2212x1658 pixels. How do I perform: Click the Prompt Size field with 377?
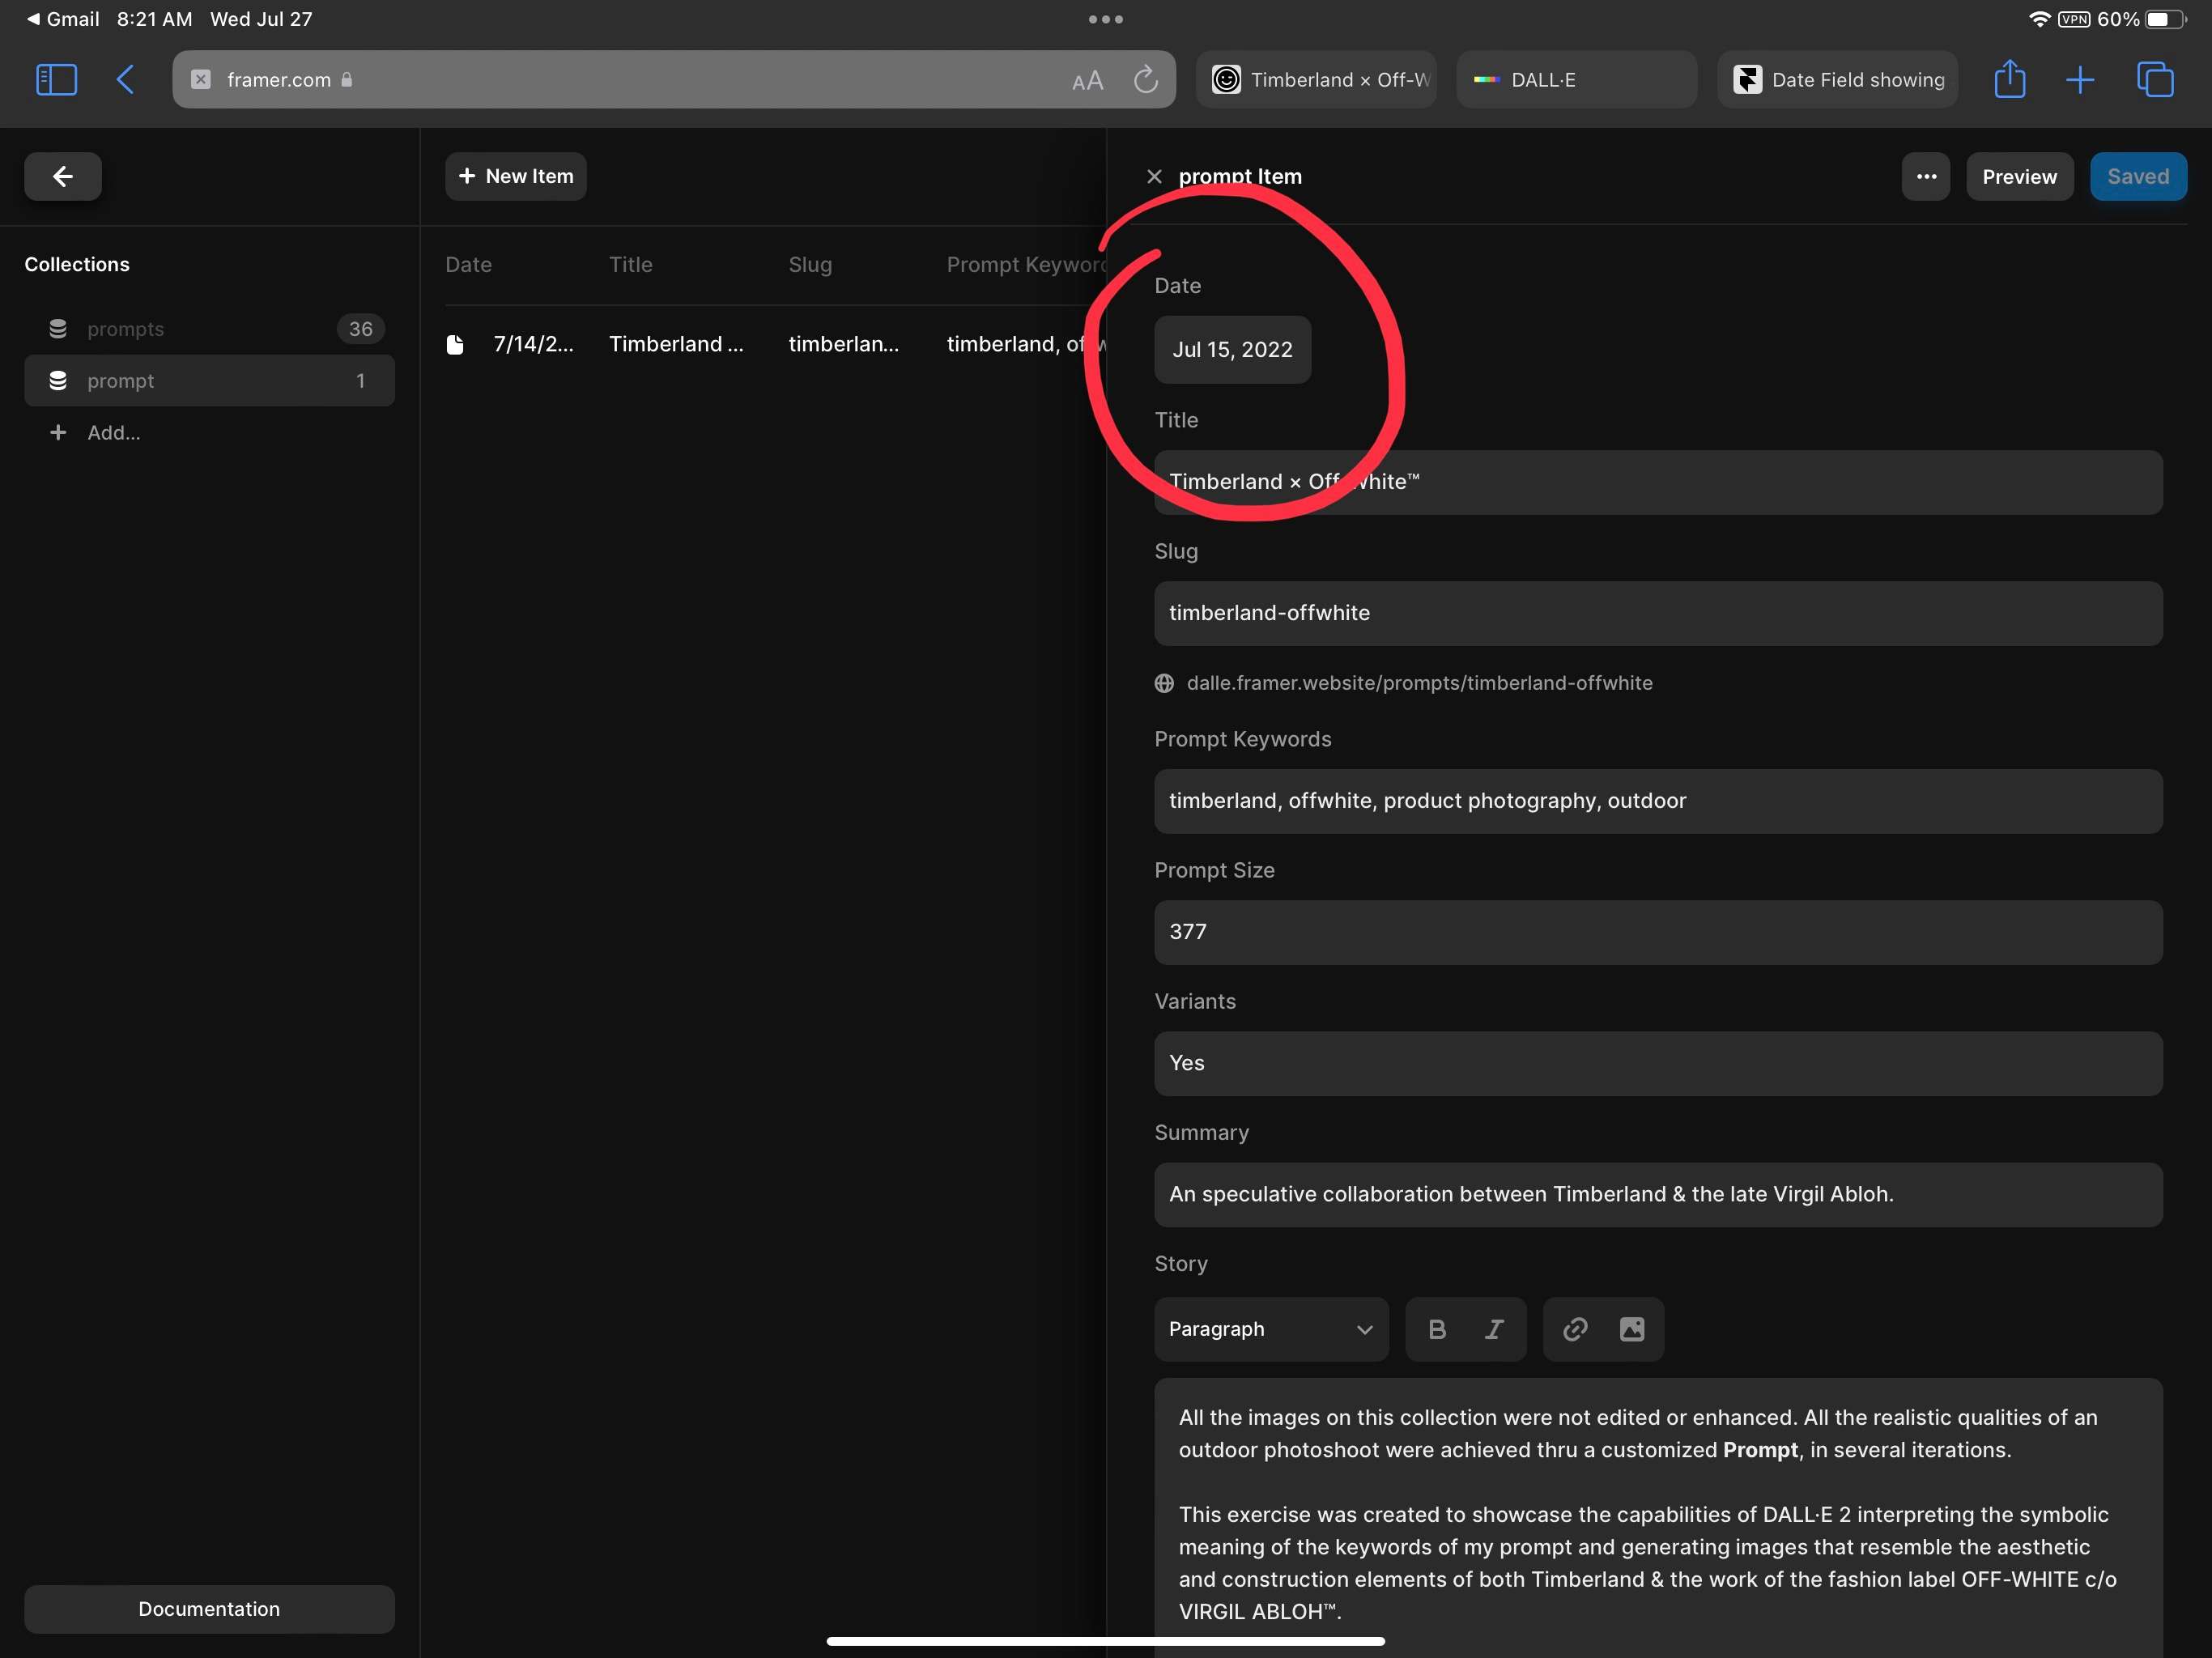pyautogui.click(x=1658, y=932)
